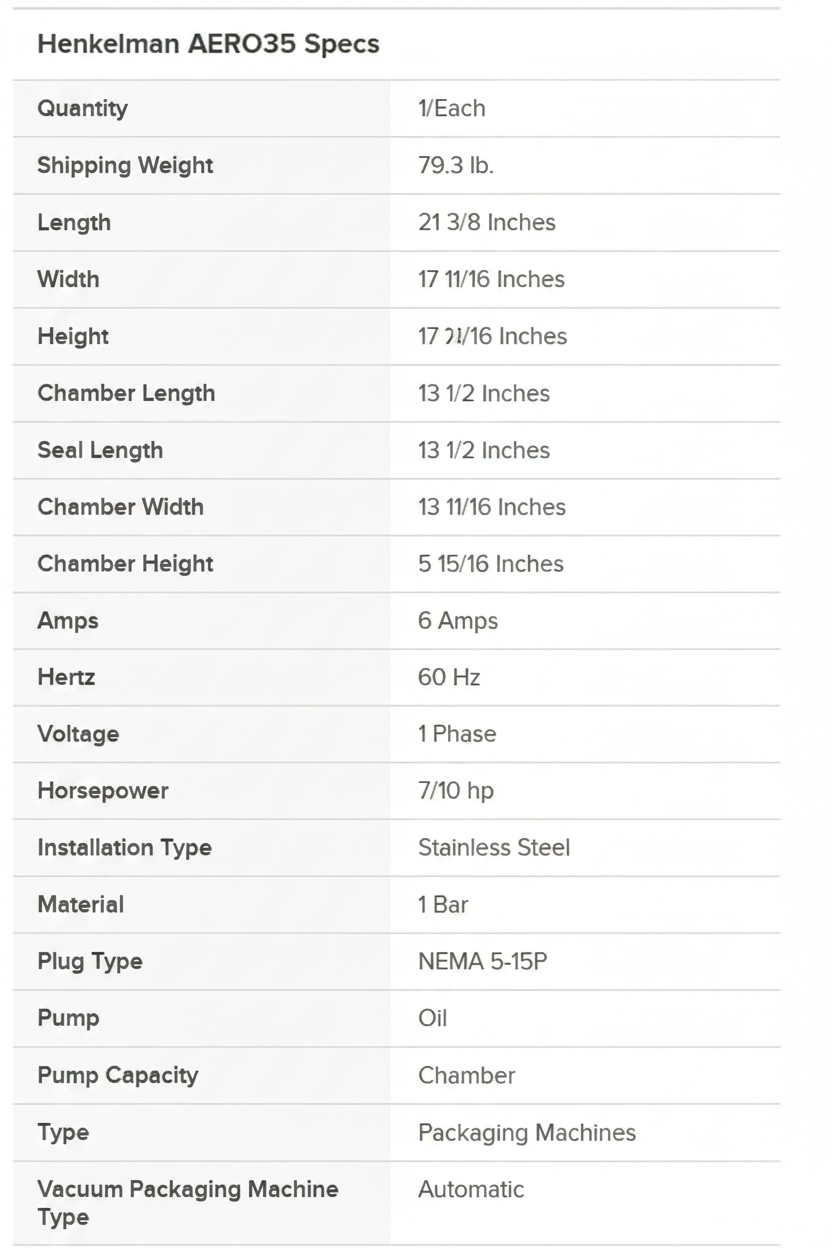Select the 60 Hz value
Image resolution: width=832 pixels, height=1248 pixels.
[x=449, y=677]
